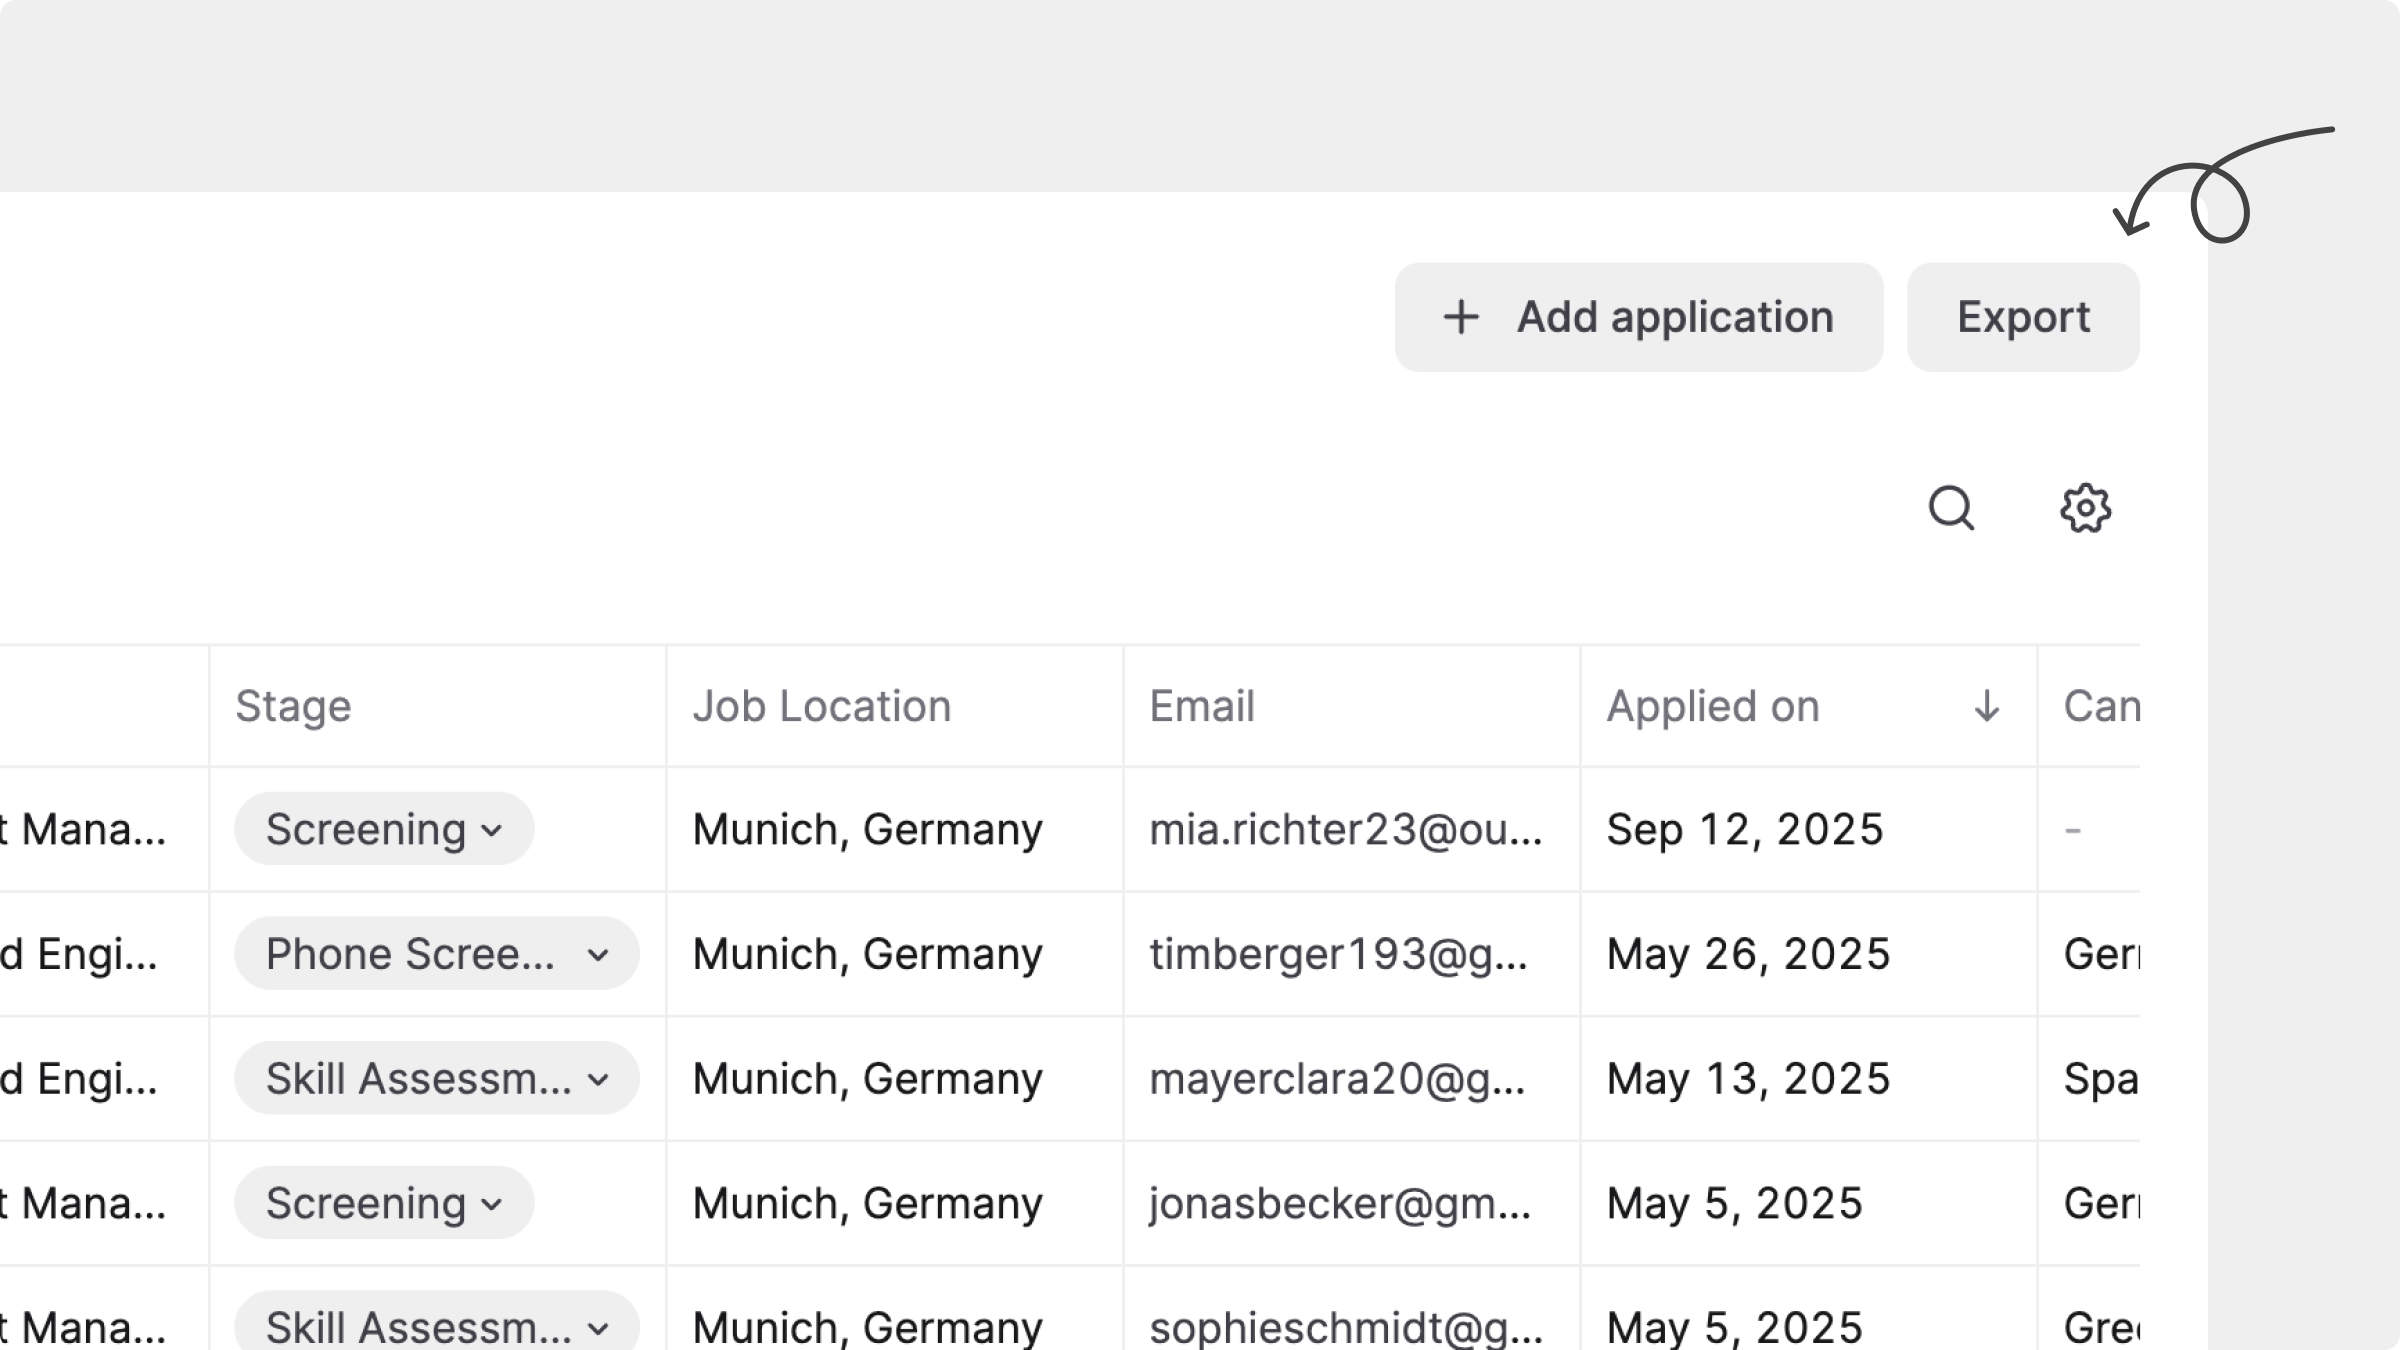Click the plus icon in Add application
The image size is (2400, 1350).
[1461, 317]
